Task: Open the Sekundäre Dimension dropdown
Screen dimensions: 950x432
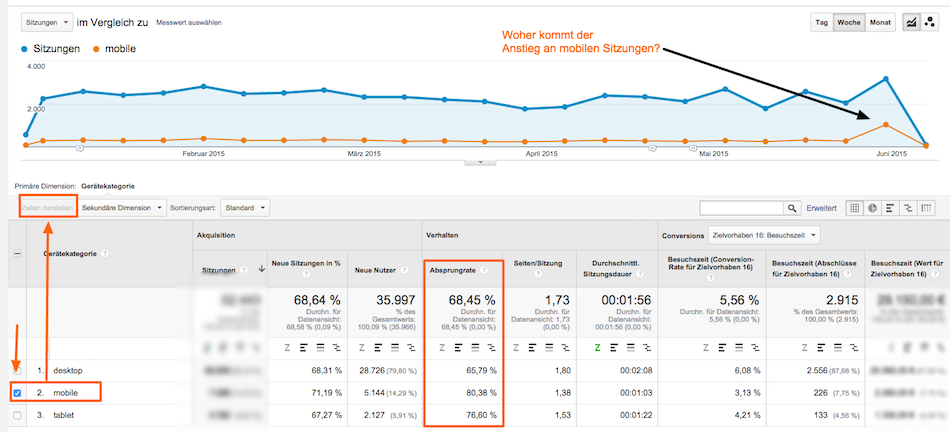Action: point(123,208)
